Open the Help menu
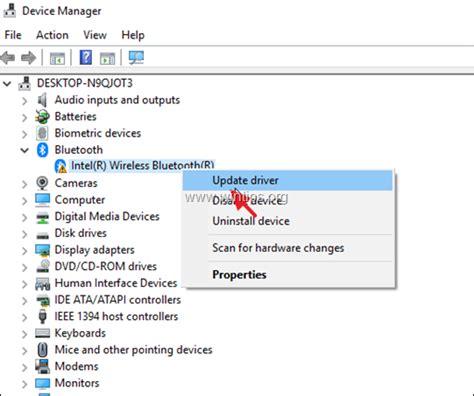Image resolution: width=474 pixels, height=396 pixels. tap(133, 35)
